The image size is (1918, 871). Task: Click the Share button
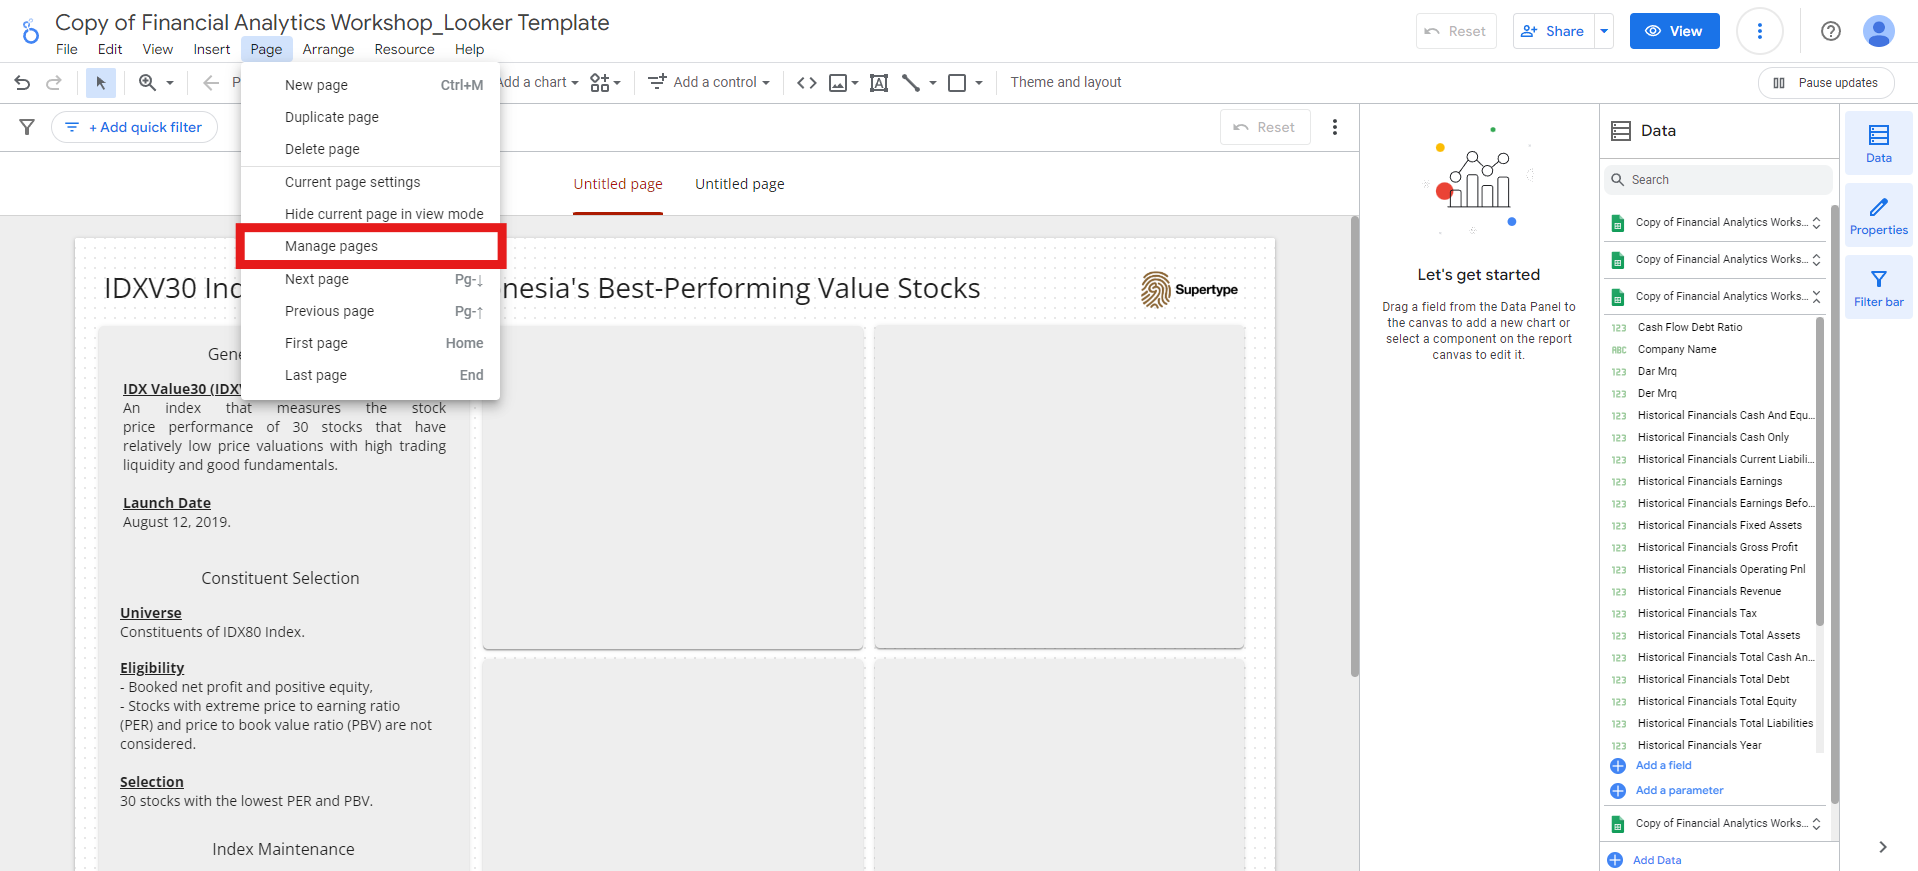click(x=1554, y=31)
